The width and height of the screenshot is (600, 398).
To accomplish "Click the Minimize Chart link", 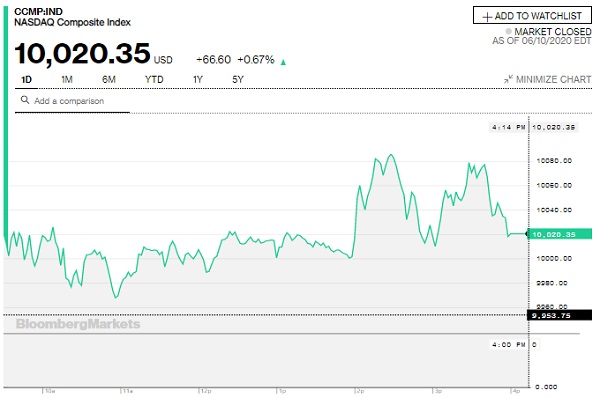I will (548, 80).
